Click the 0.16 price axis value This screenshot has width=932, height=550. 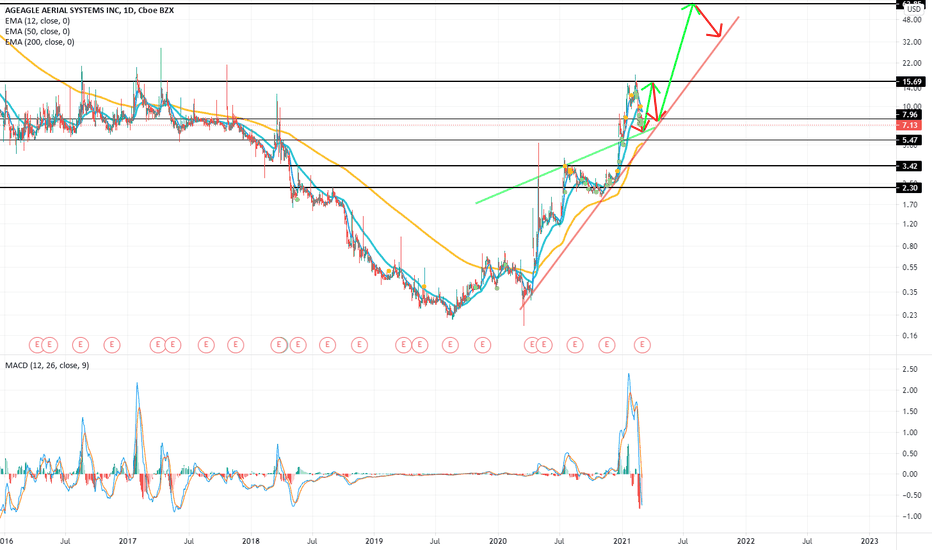[910, 336]
